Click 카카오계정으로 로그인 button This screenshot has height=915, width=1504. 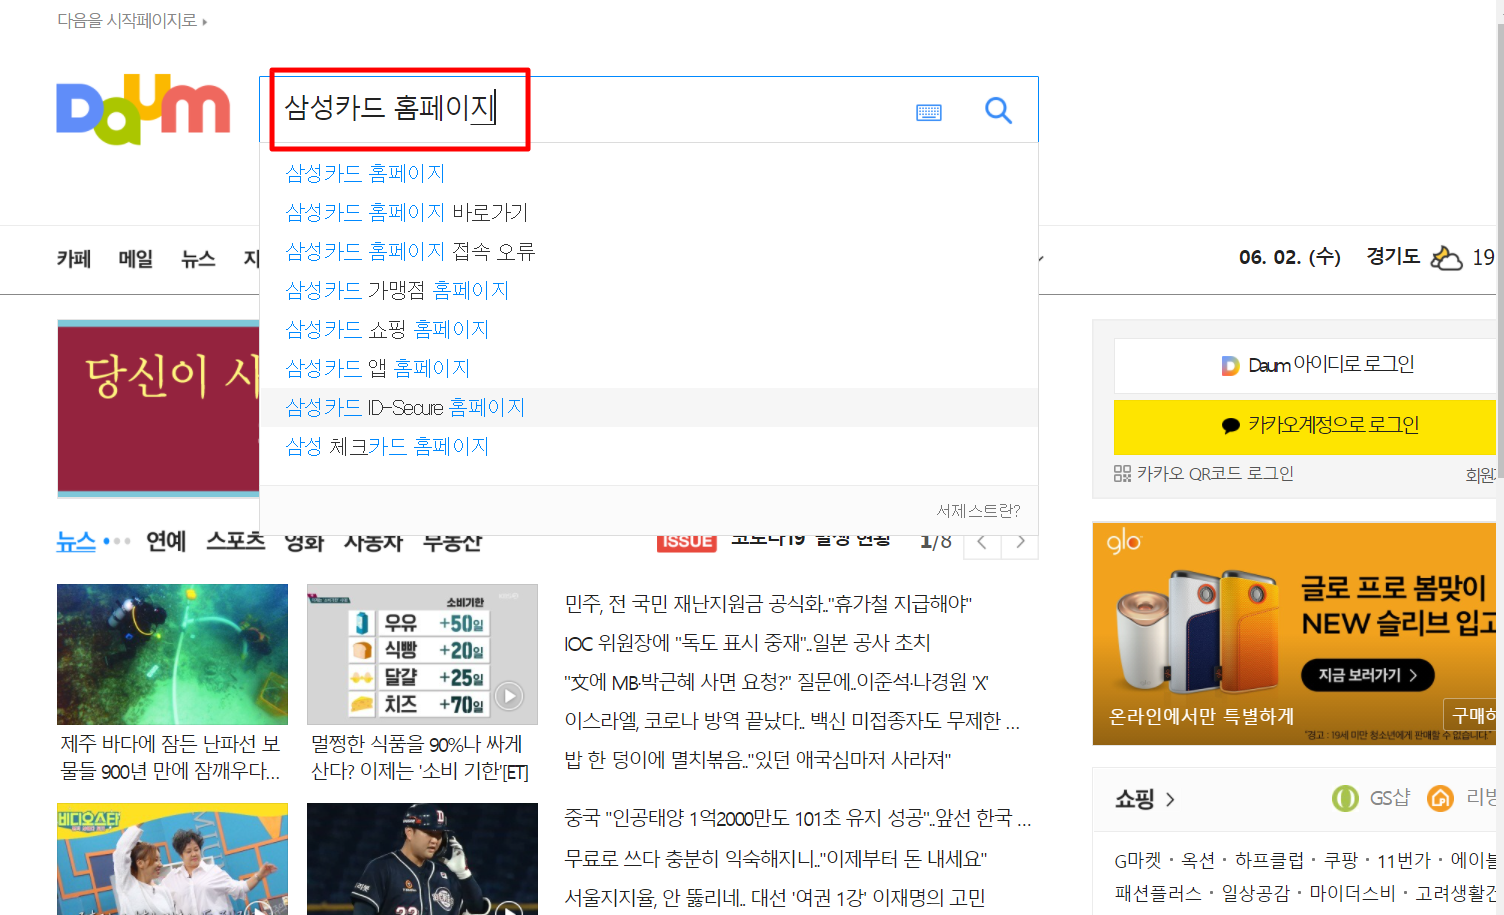pyautogui.click(x=1305, y=427)
